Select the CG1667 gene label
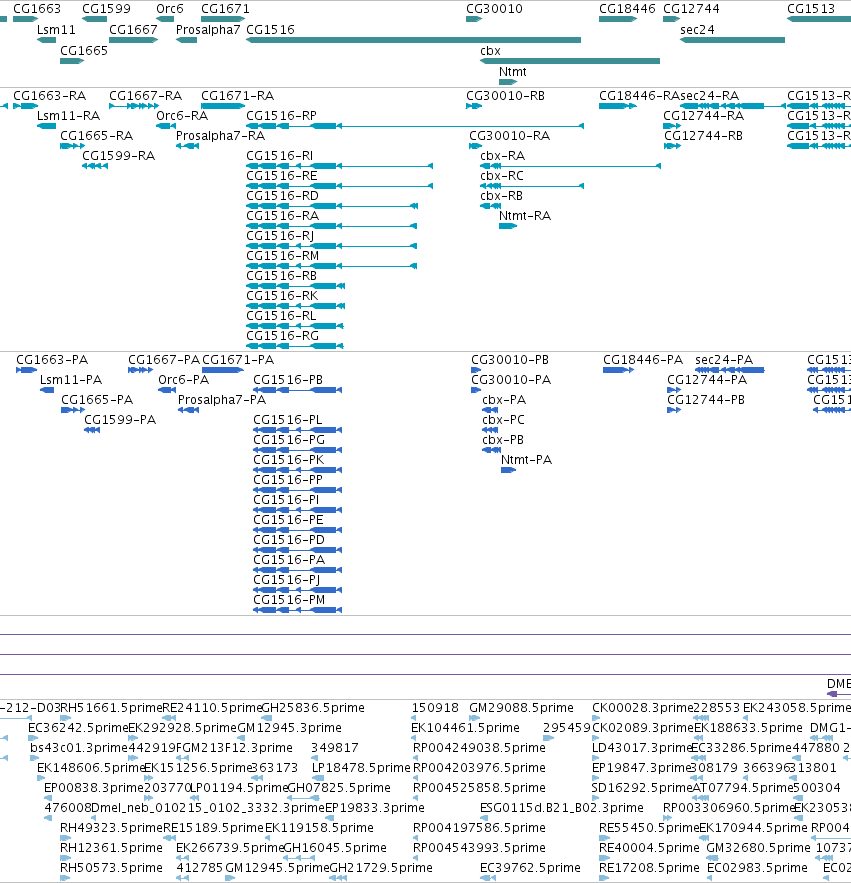The width and height of the screenshot is (851, 883). [133, 30]
